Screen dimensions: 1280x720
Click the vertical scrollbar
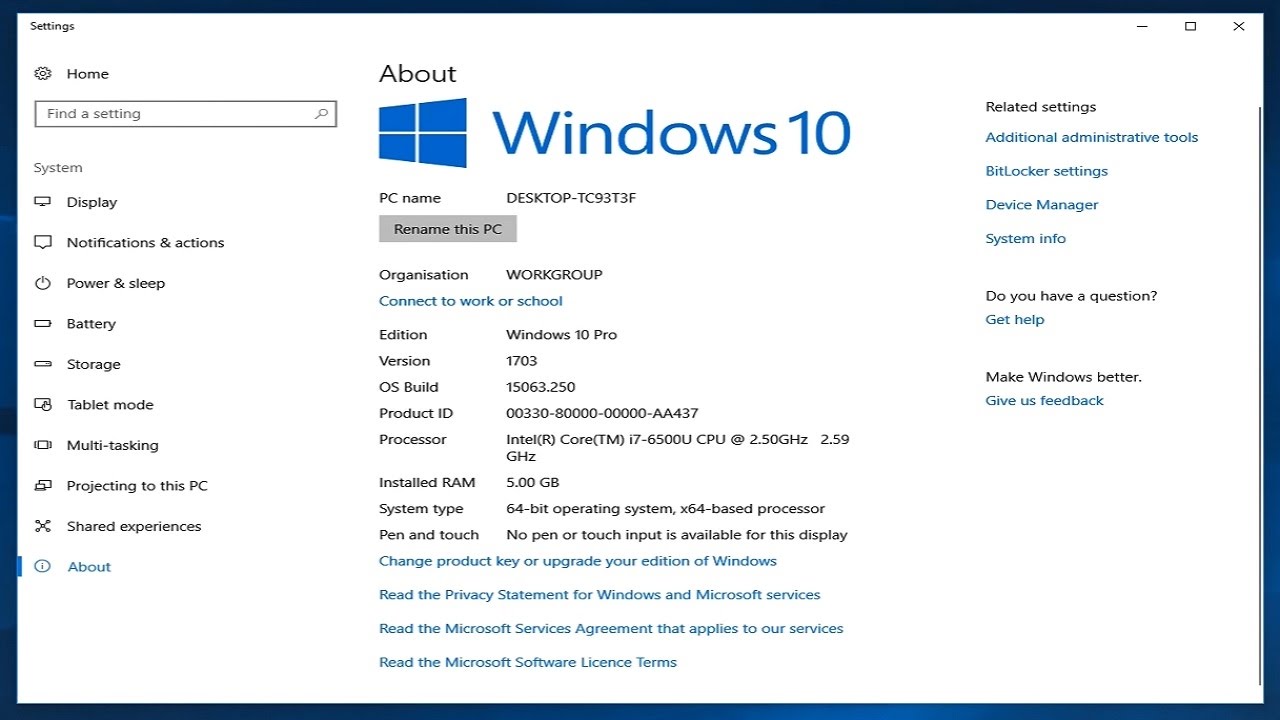point(1259,395)
